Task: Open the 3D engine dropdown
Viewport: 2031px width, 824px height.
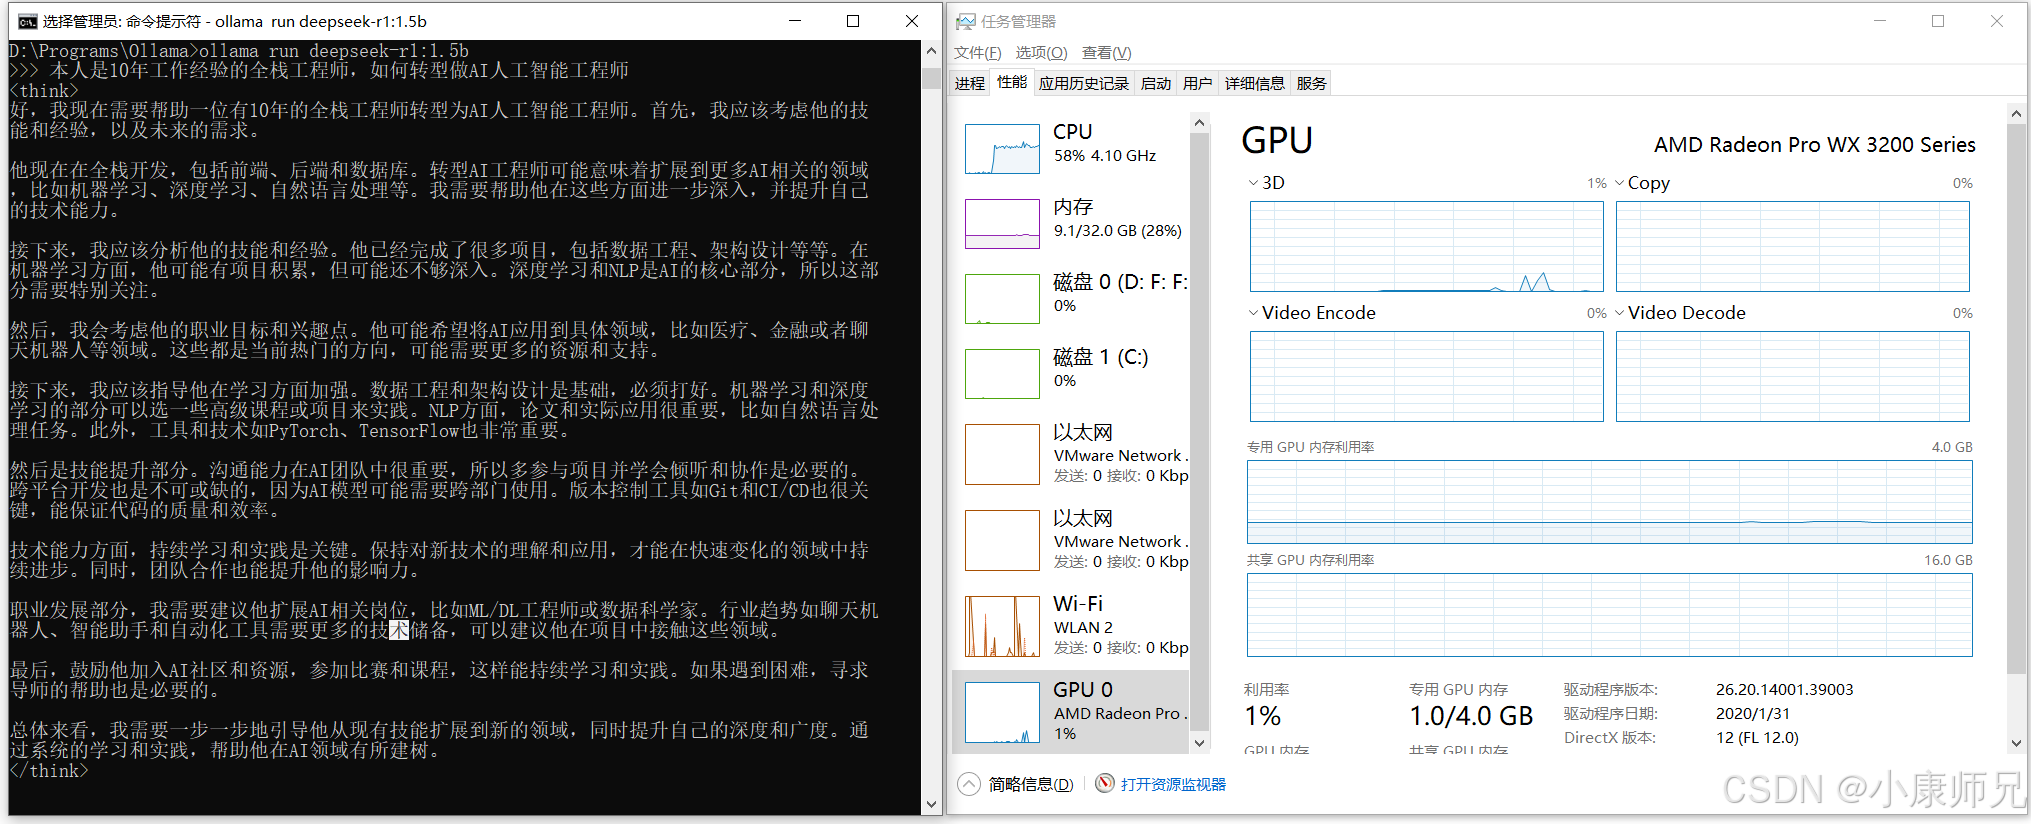Action: tap(1253, 183)
